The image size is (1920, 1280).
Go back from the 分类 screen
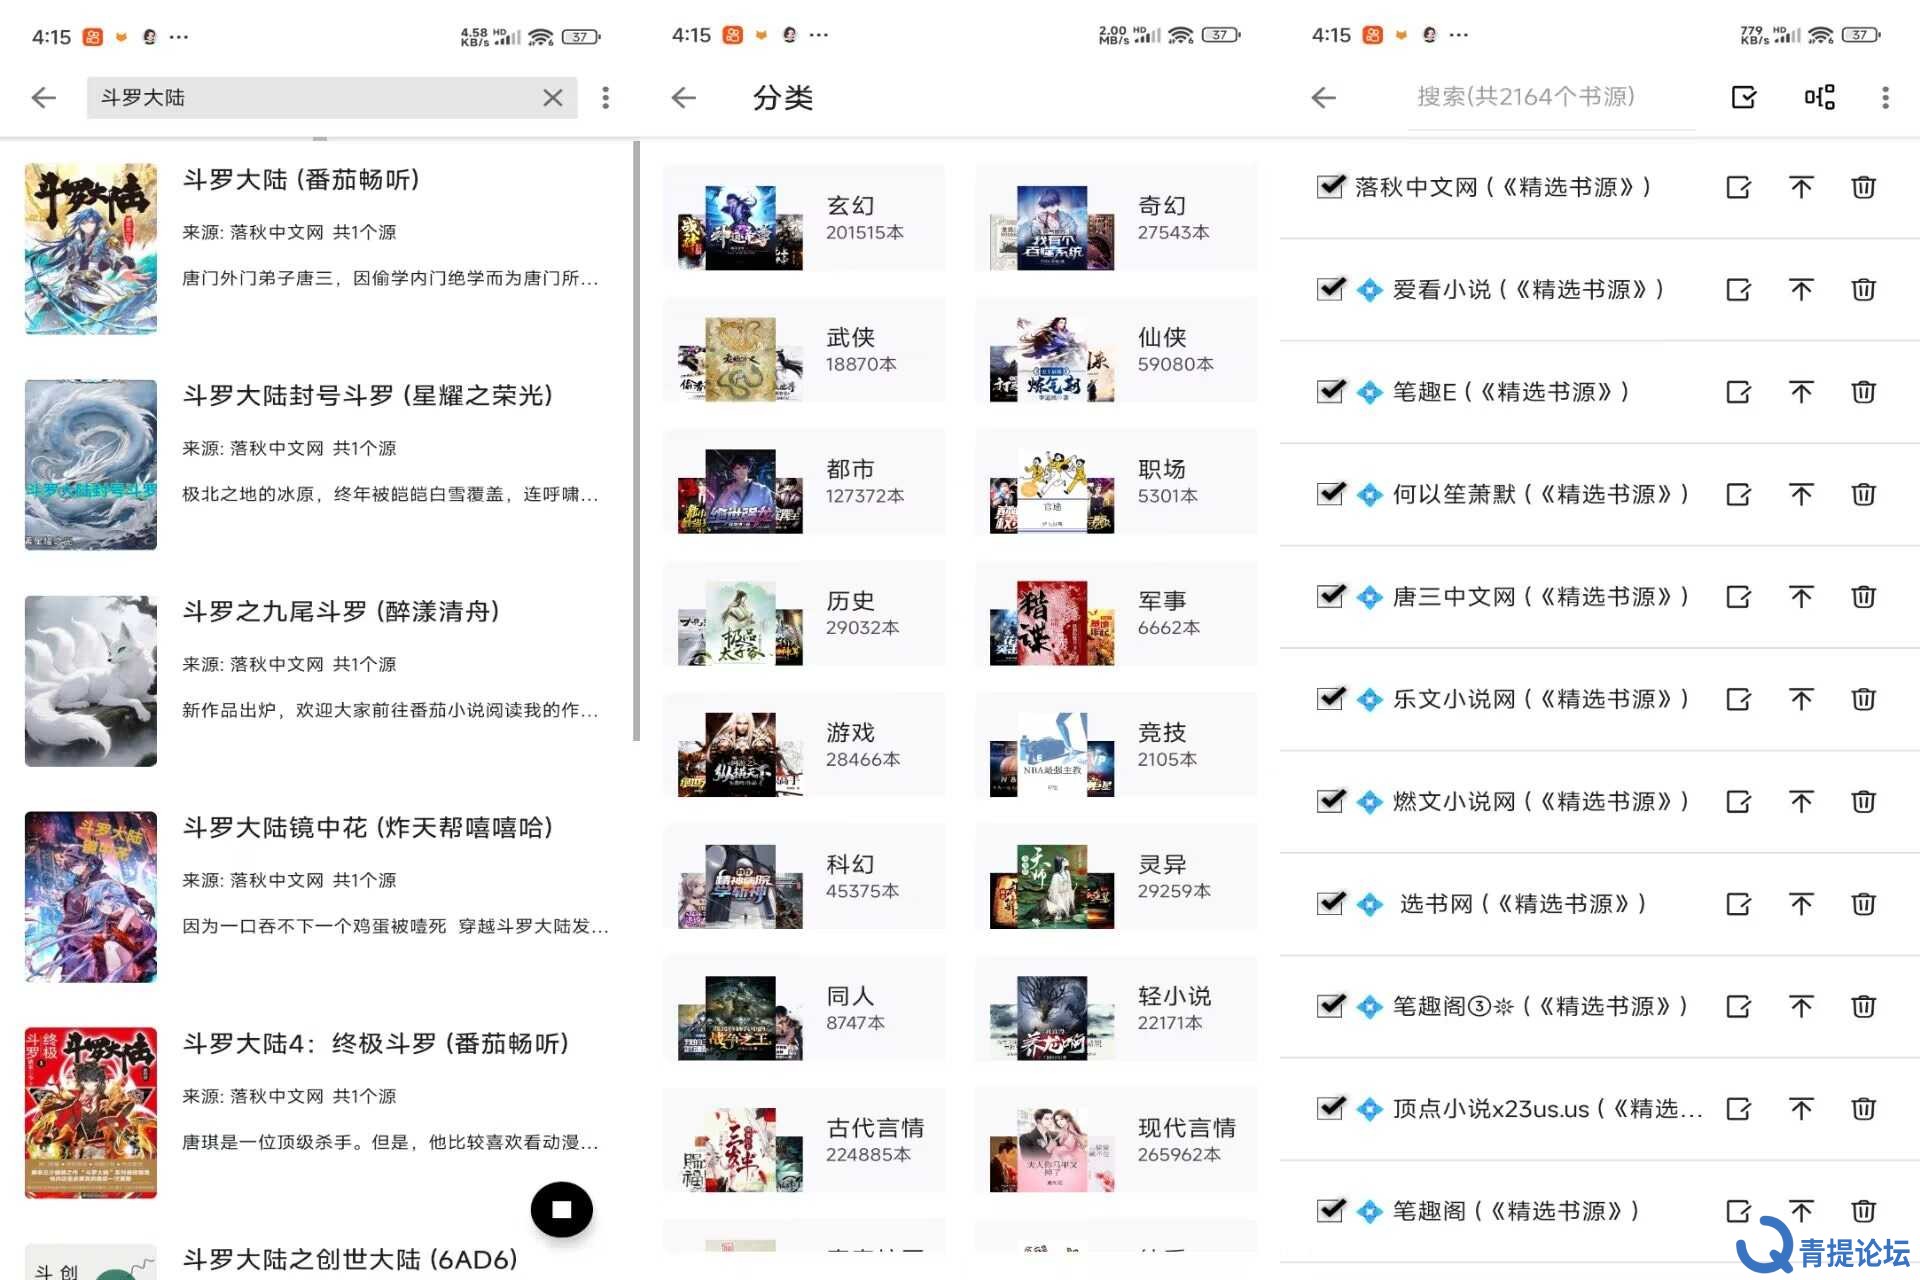click(684, 97)
